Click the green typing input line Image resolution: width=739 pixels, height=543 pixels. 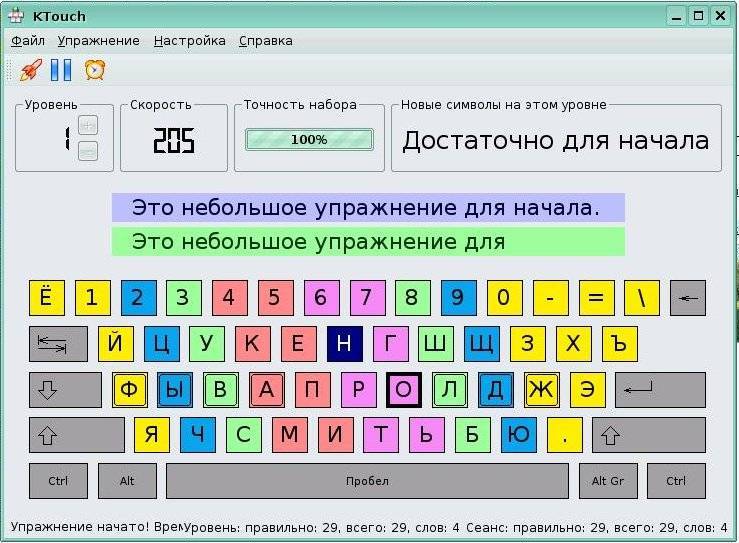(x=368, y=242)
